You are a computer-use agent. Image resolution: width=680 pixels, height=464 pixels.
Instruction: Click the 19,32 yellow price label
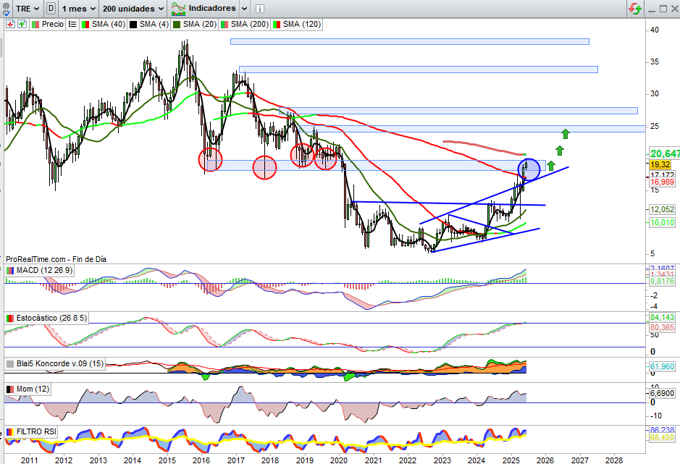pos(660,164)
